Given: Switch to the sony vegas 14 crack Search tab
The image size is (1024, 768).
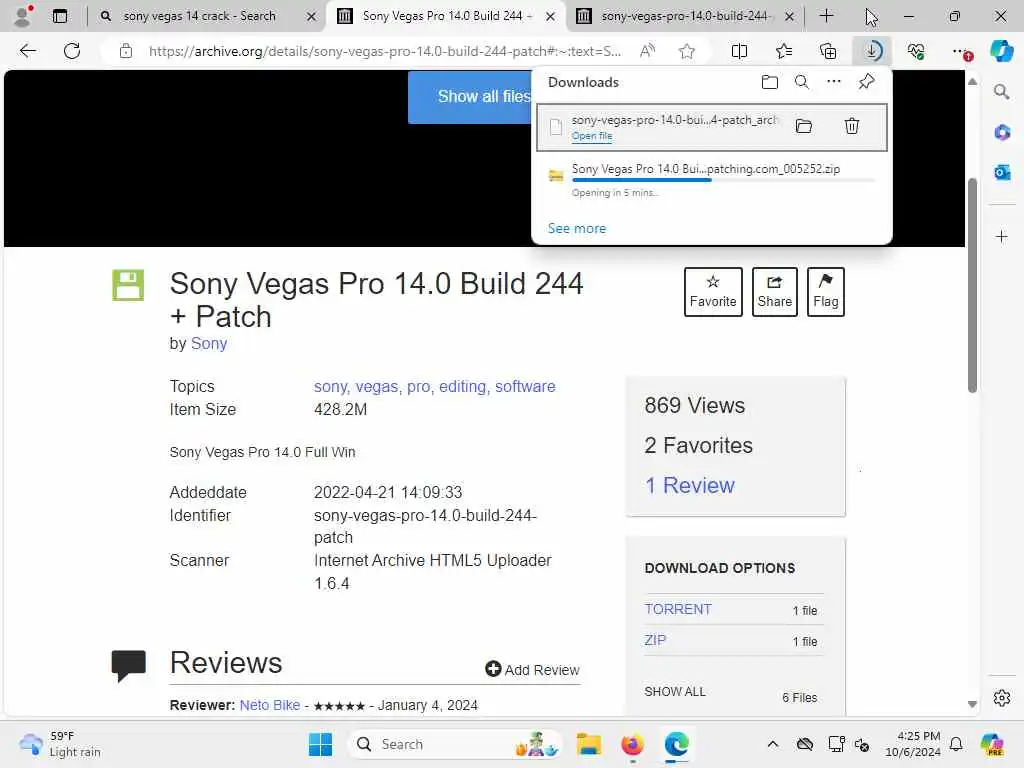Looking at the screenshot, I should click(x=199, y=16).
